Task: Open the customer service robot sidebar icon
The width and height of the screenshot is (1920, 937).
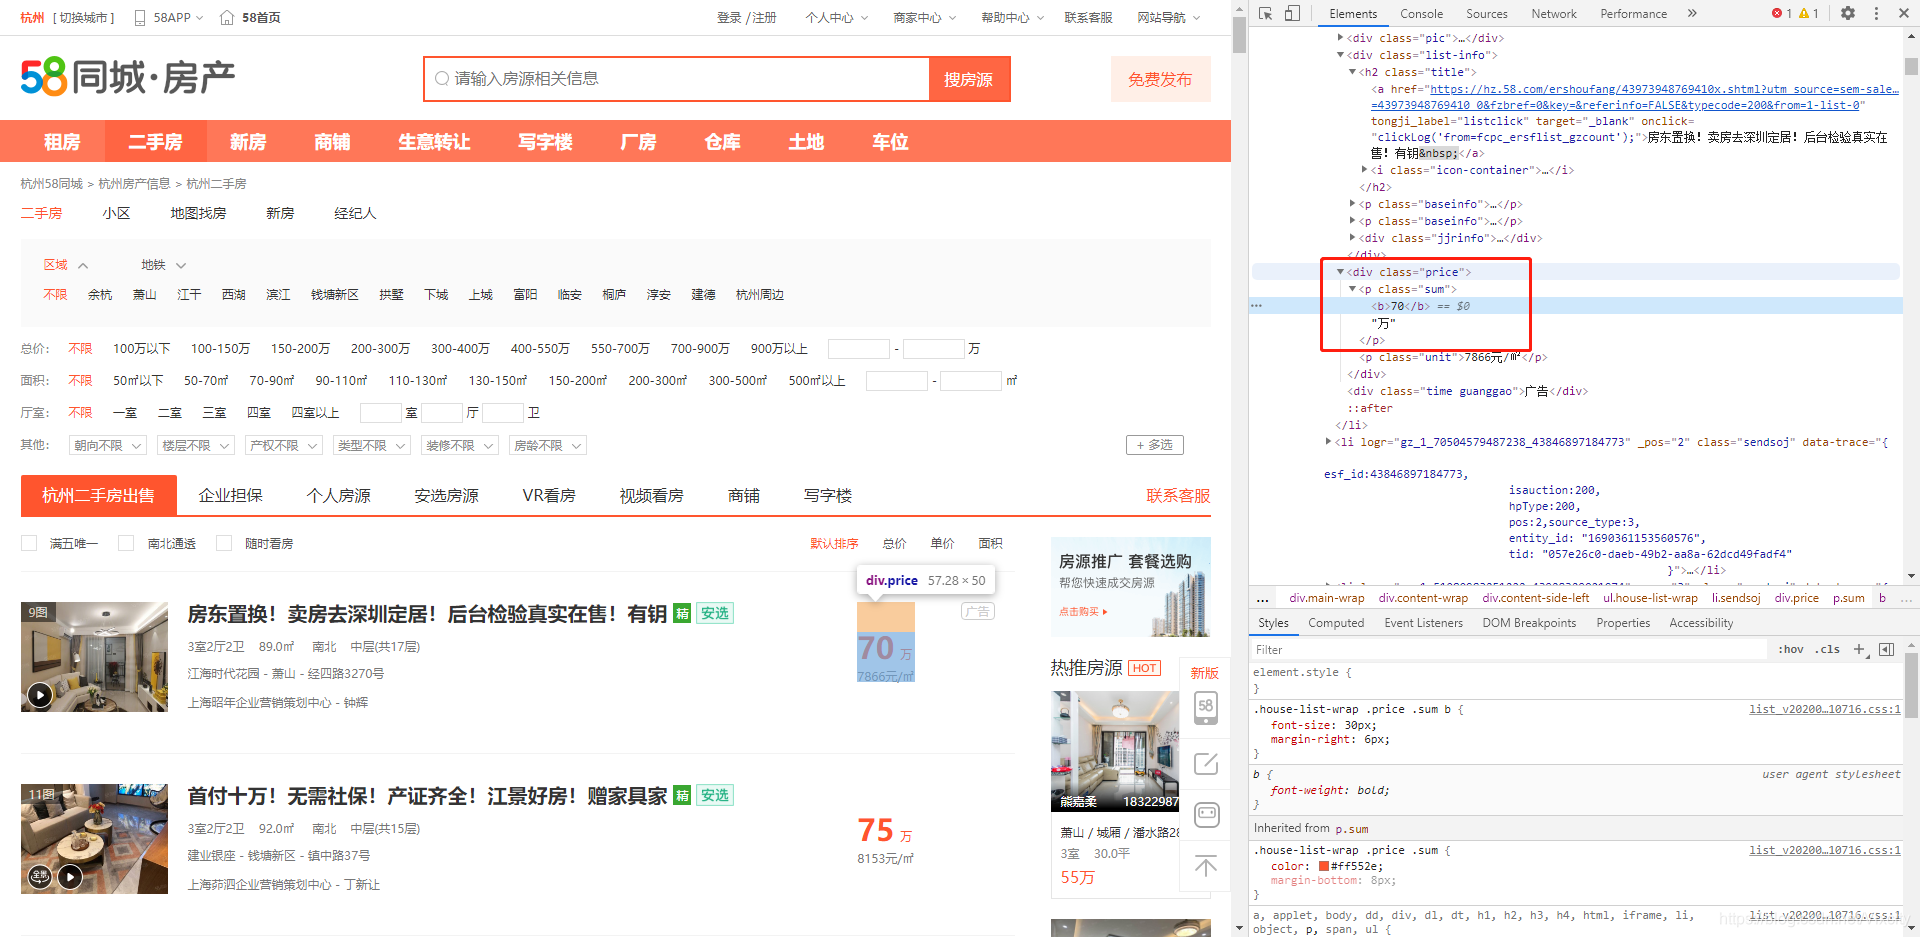Action: (x=1206, y=815)
